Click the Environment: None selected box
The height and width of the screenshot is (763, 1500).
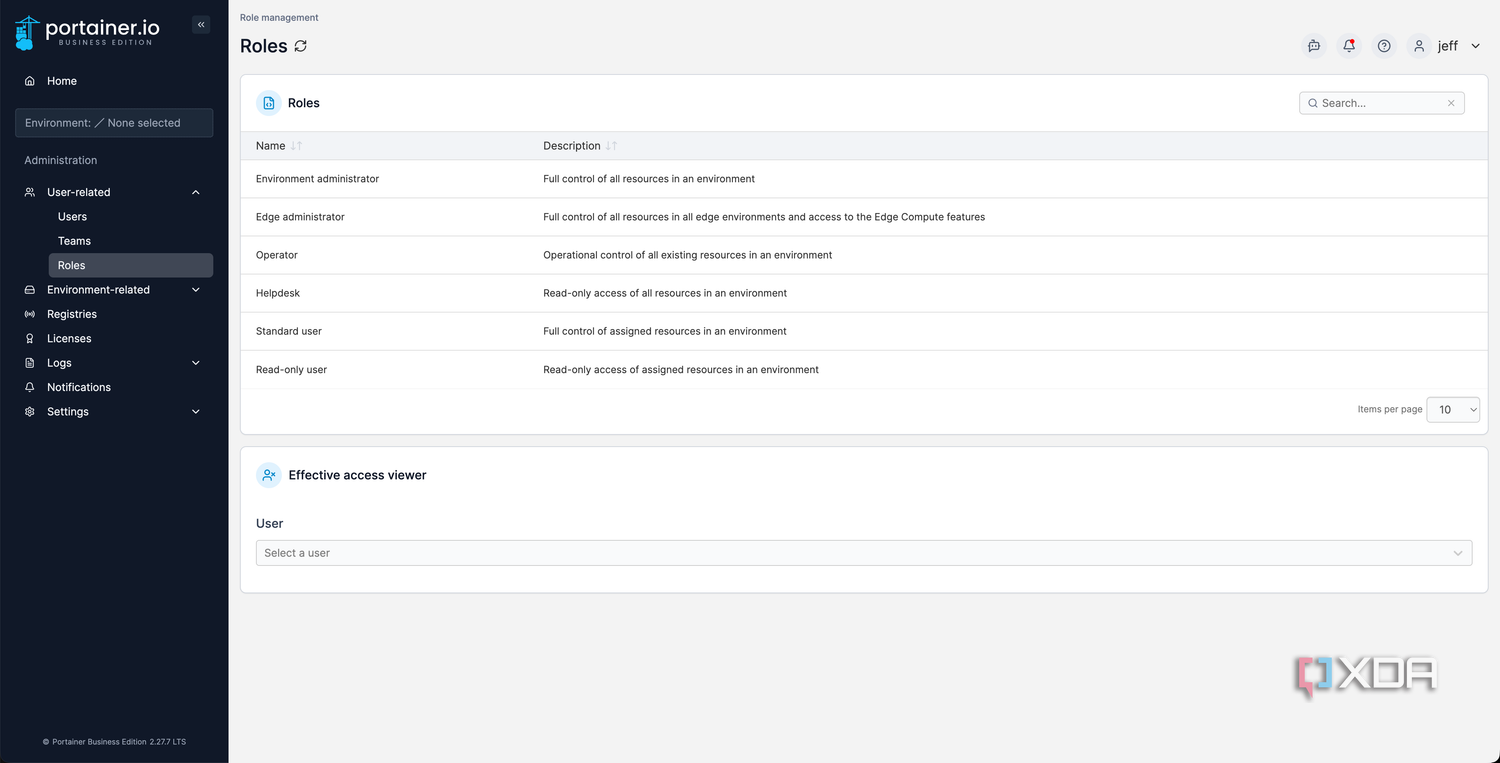pos(114,123)
